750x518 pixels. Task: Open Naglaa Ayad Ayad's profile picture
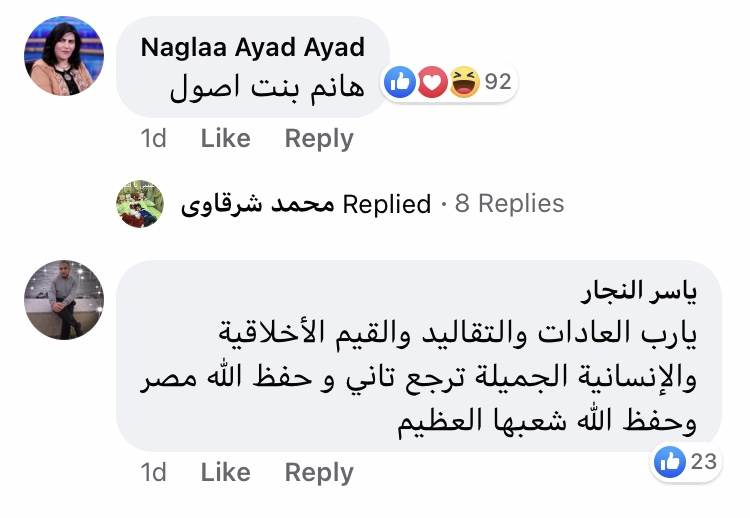(x=63, y=58)
